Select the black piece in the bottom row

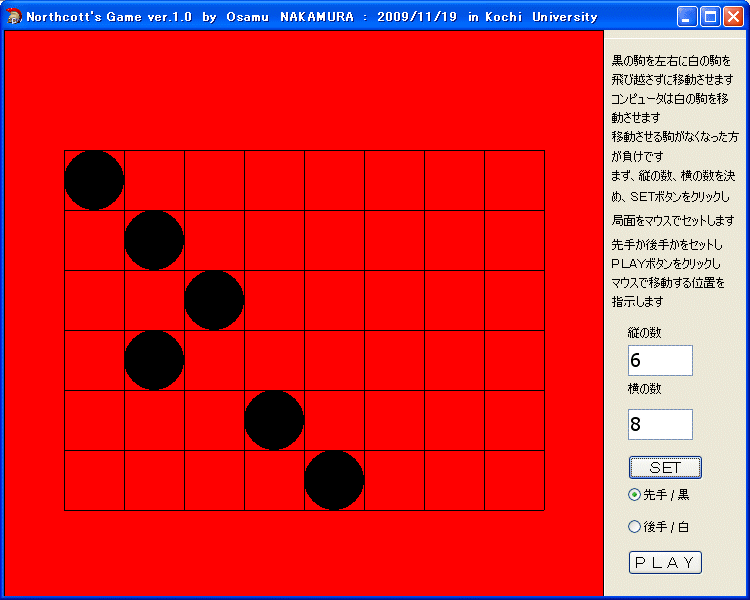point(334,480)
